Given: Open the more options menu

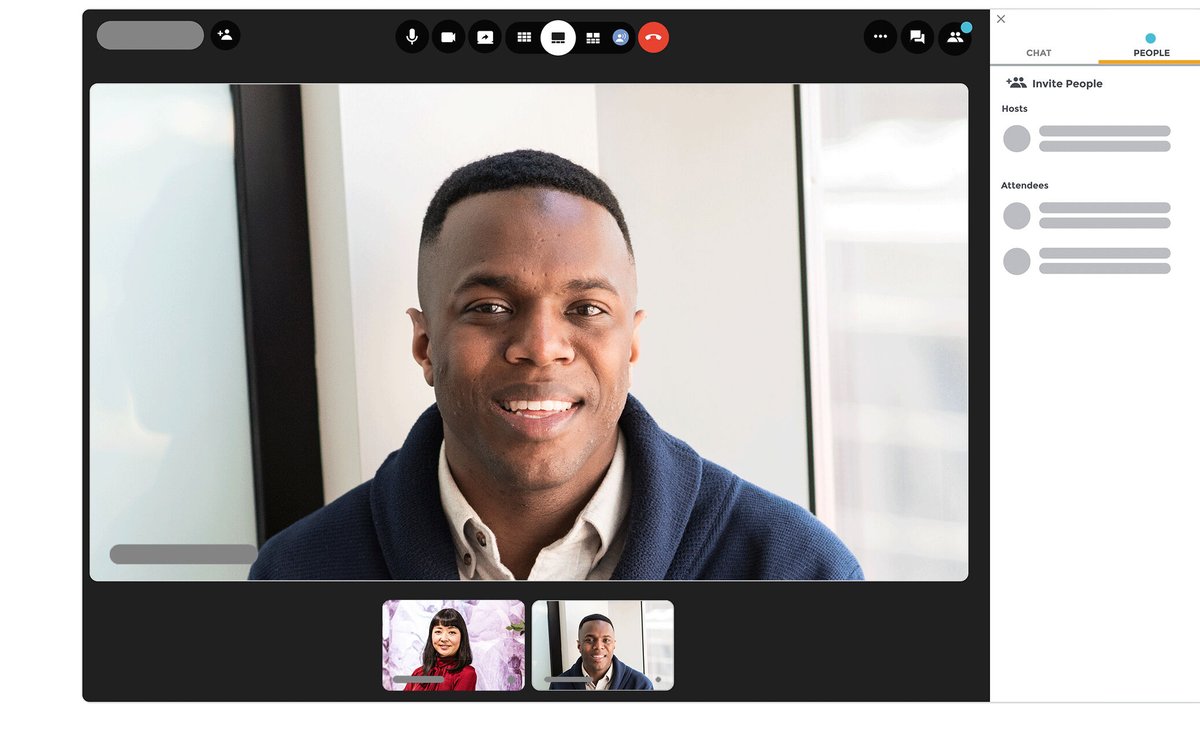Looking at the screenshot, I should (880, 37).
